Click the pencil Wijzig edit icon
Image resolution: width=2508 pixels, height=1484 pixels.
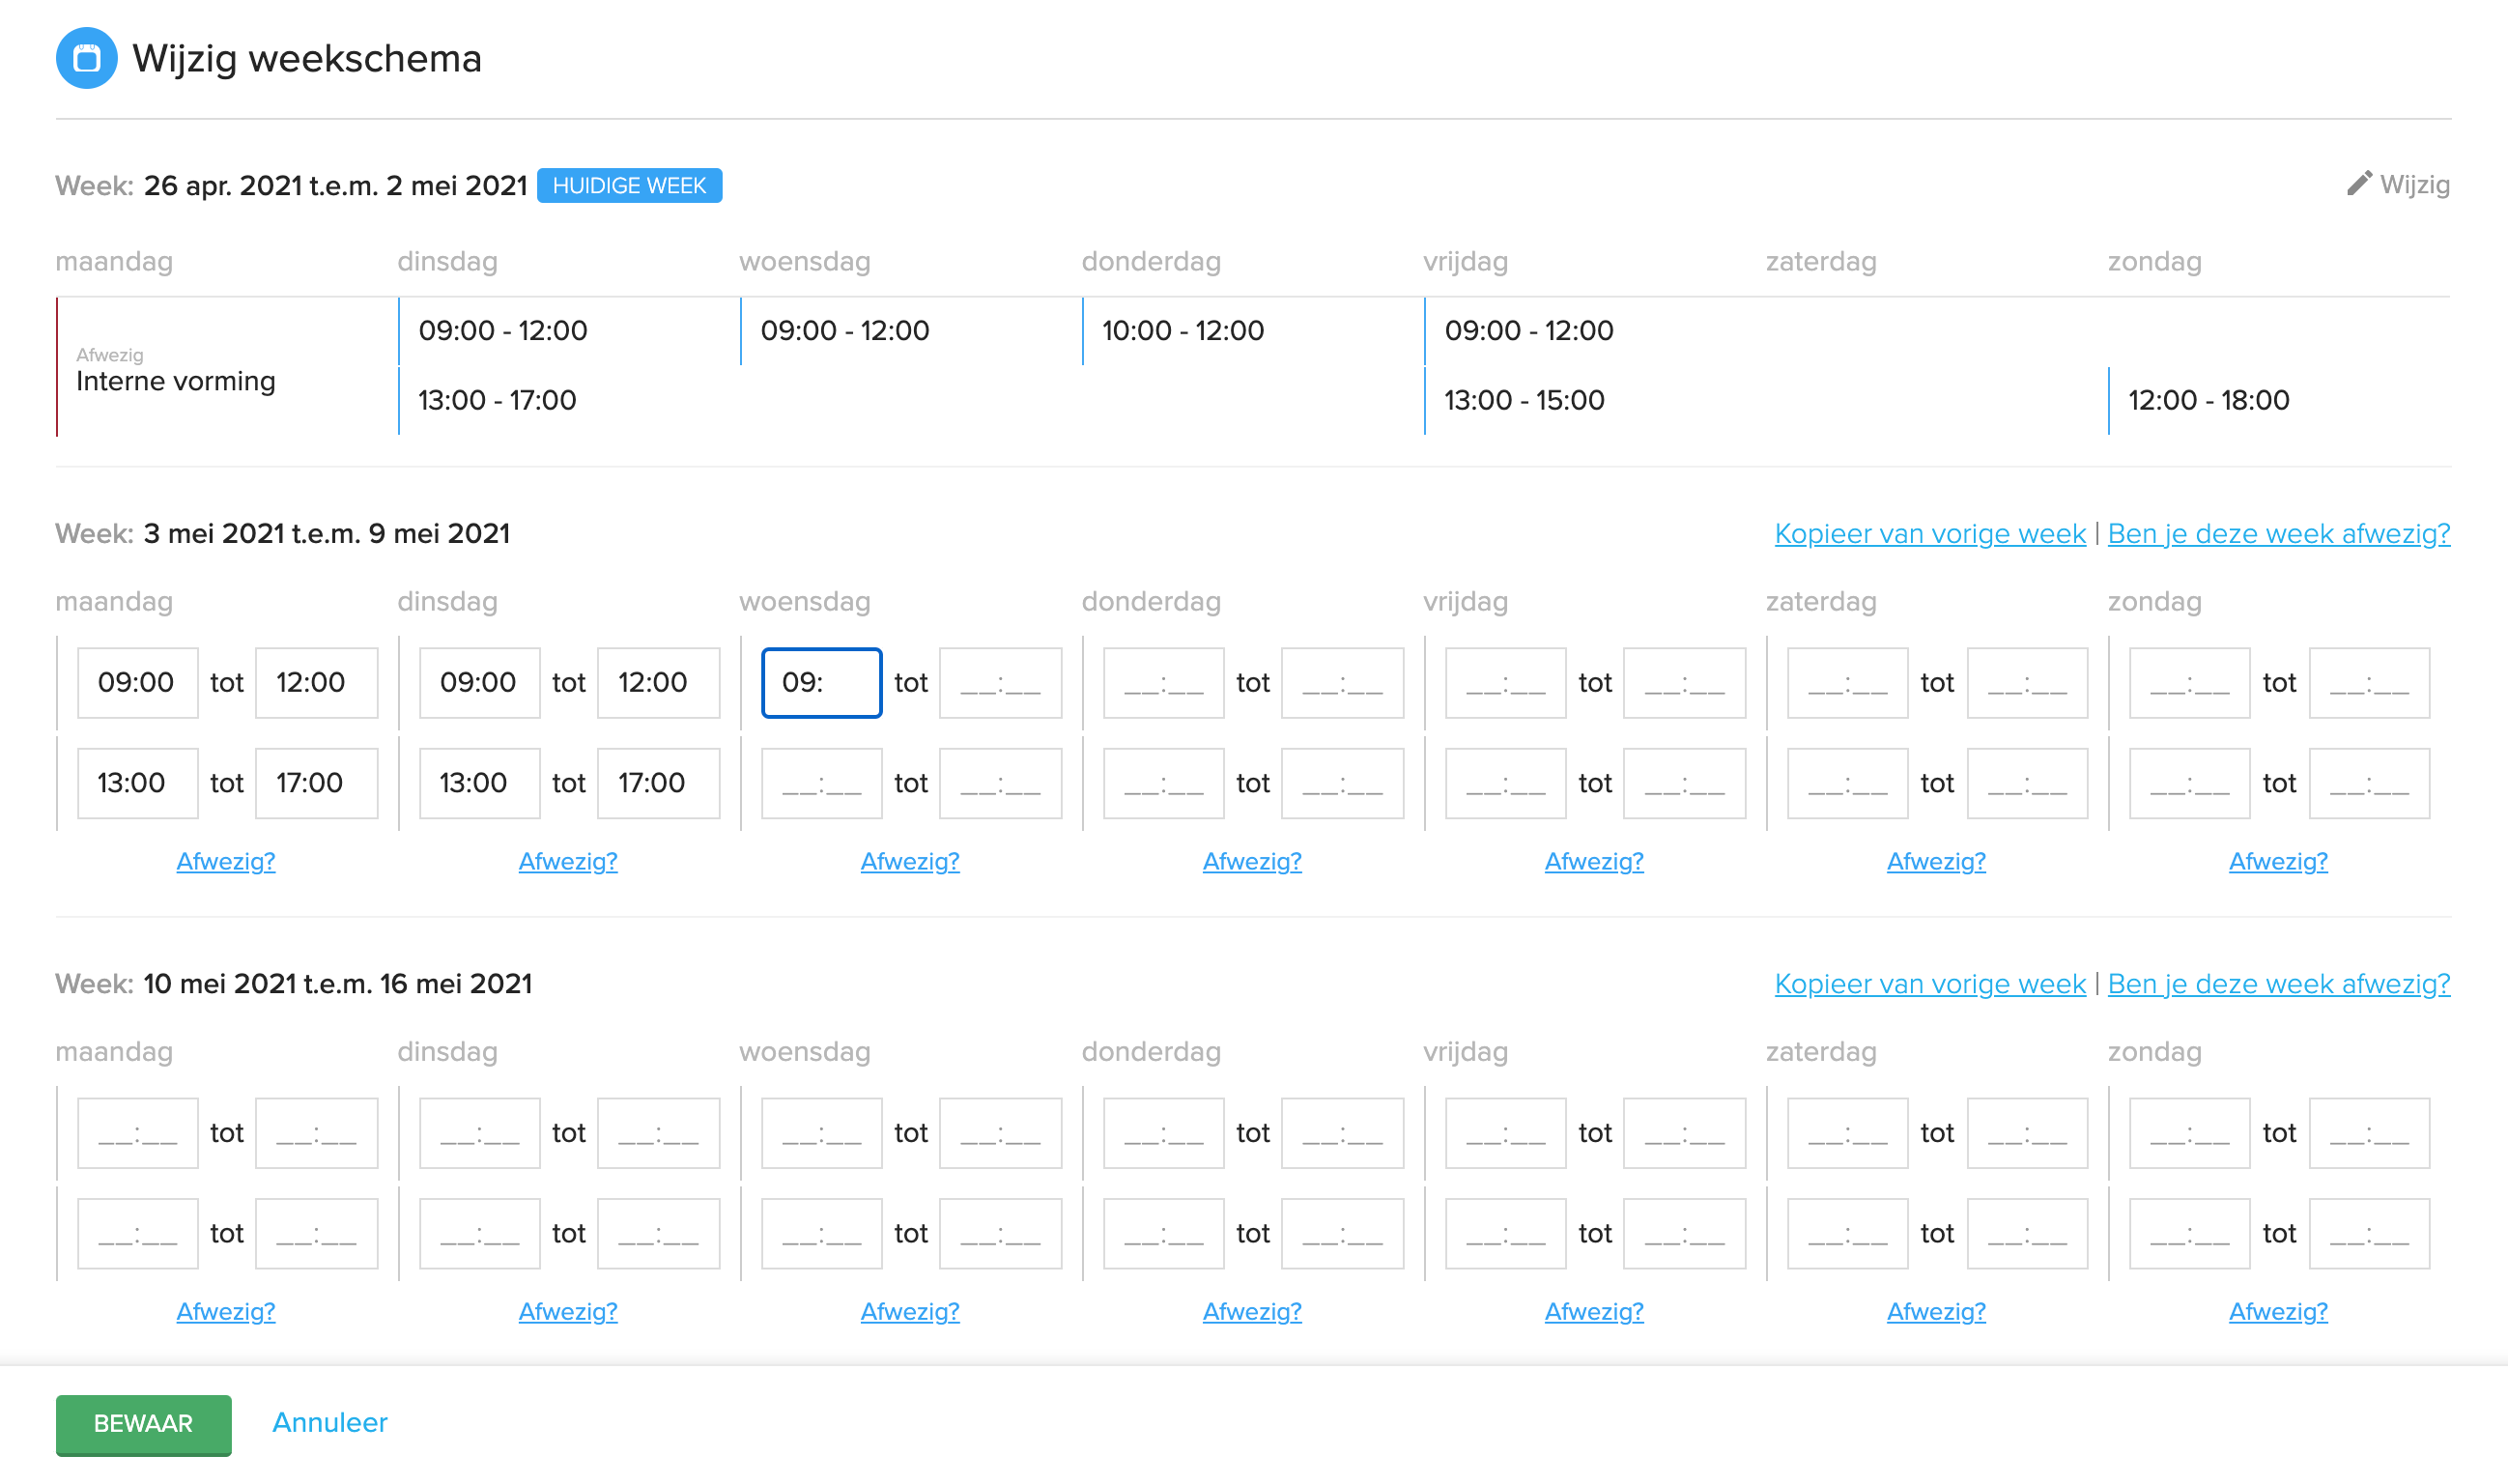click(x=2358, y=184)
